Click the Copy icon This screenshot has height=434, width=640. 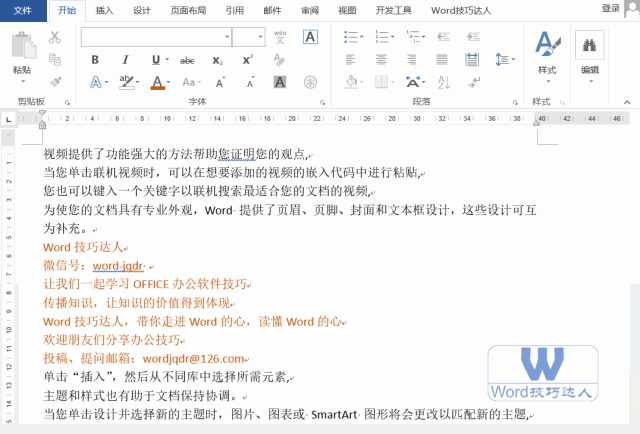click(55, 60)
